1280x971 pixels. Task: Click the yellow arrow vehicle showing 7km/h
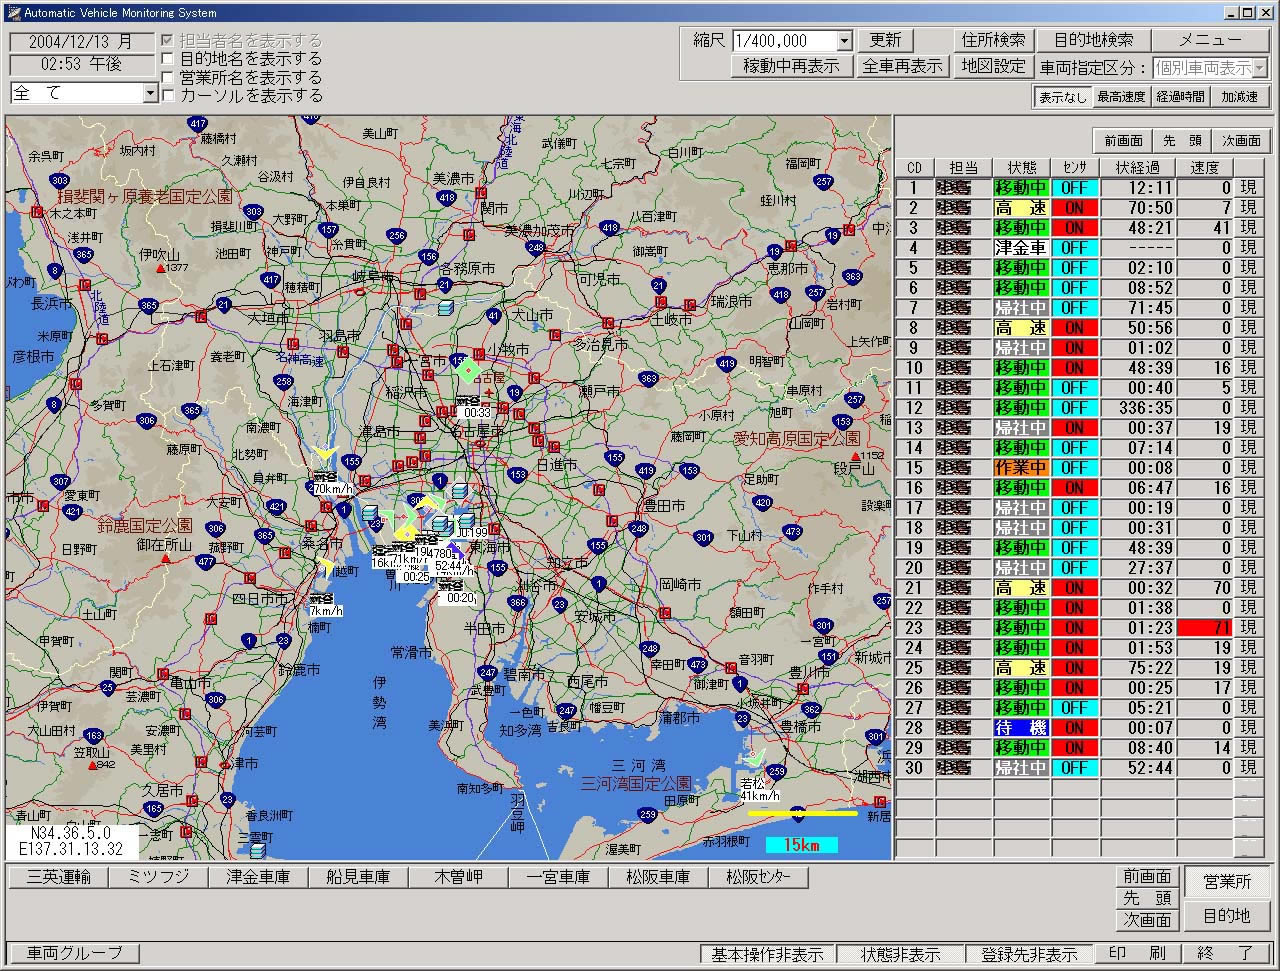[325, 567]
